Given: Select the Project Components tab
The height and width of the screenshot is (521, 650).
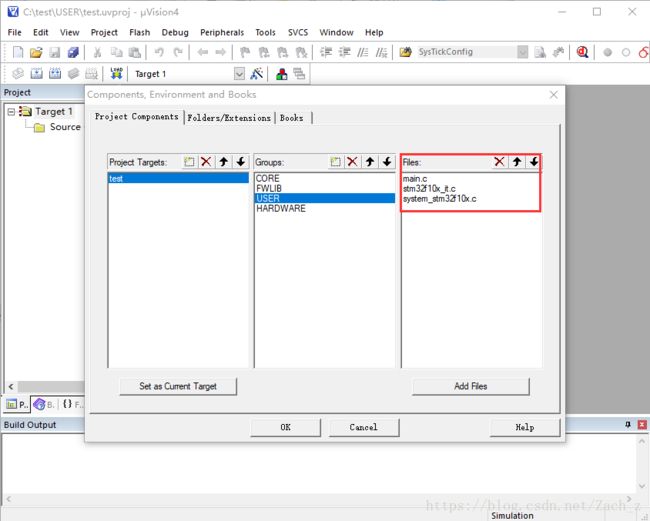Looking at the screenshot, I should 136,116.
